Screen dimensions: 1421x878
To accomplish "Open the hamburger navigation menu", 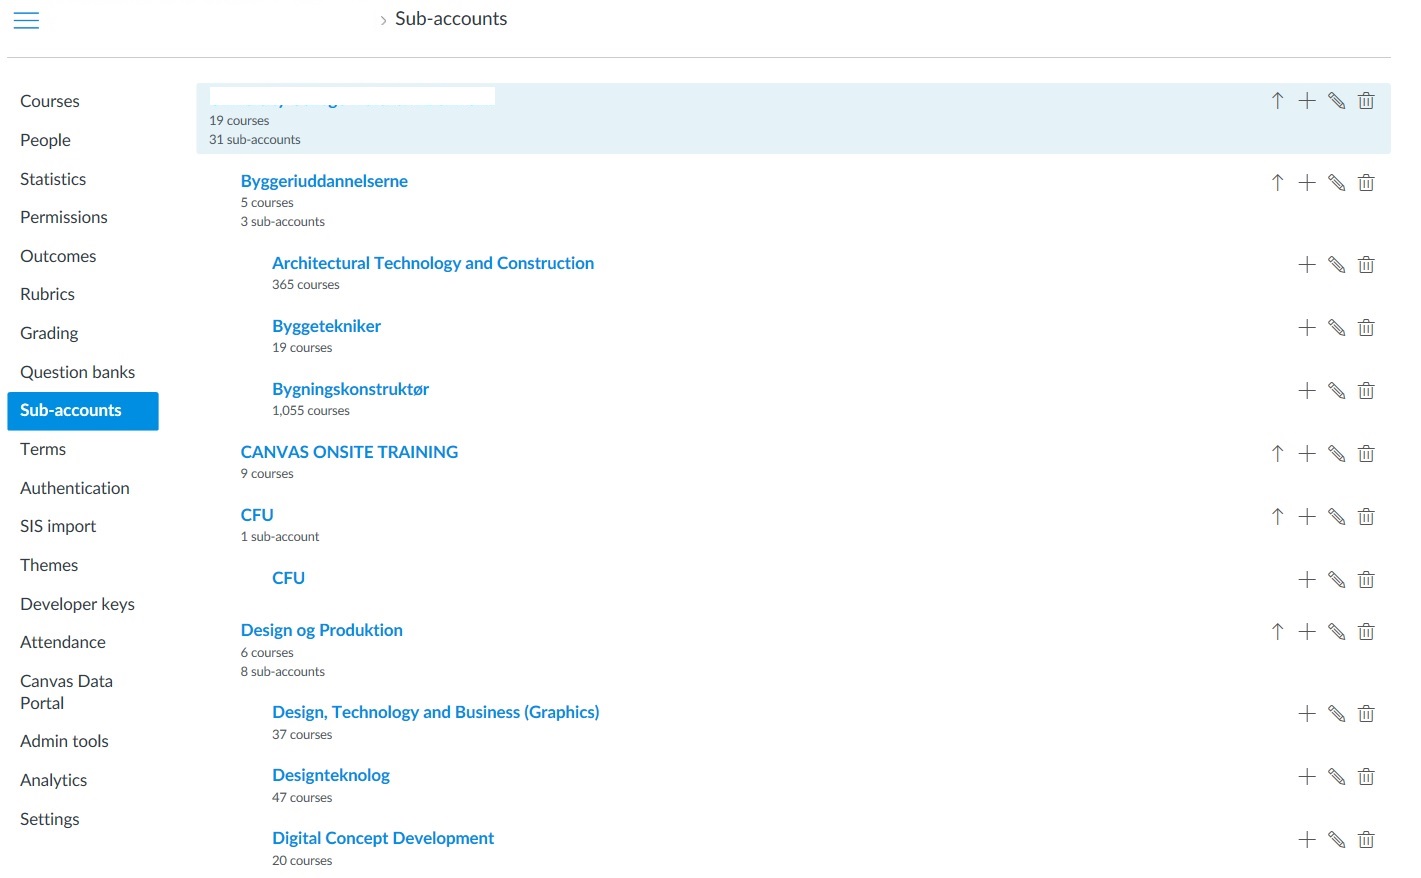I will (26, 20).
